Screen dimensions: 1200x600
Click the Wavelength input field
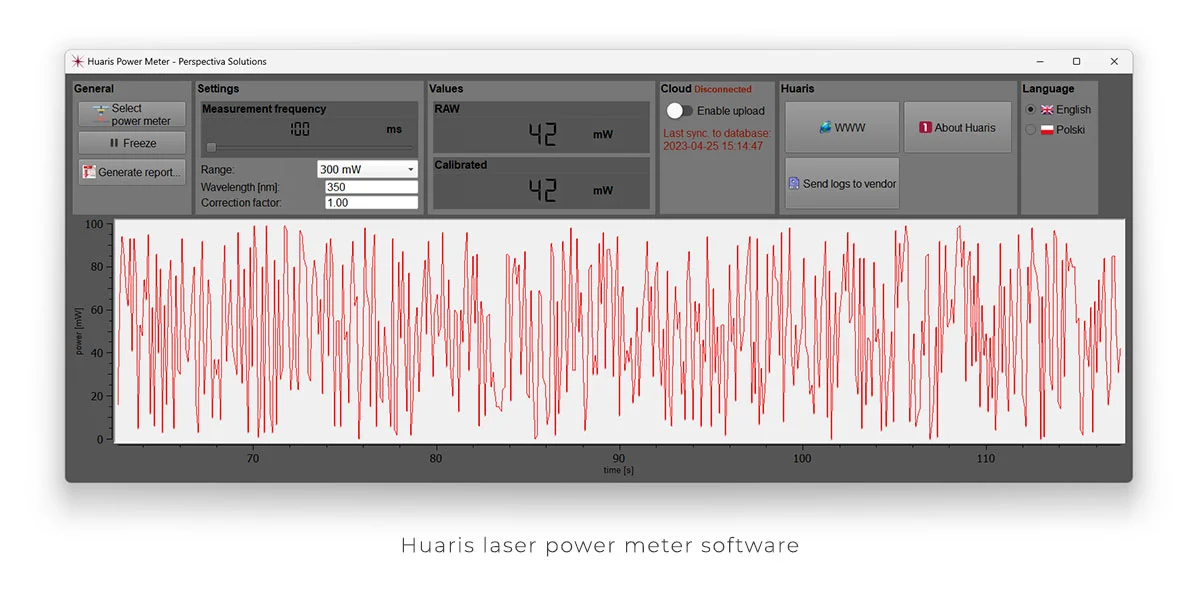[x=371, y=187]
